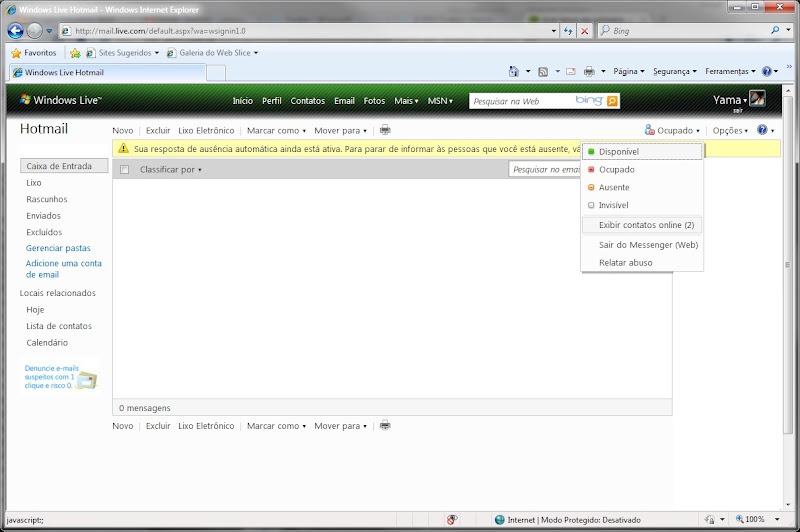The image size is (800, 532).
Task: Set status to Ausente
Action: click(x=642, y=187)
